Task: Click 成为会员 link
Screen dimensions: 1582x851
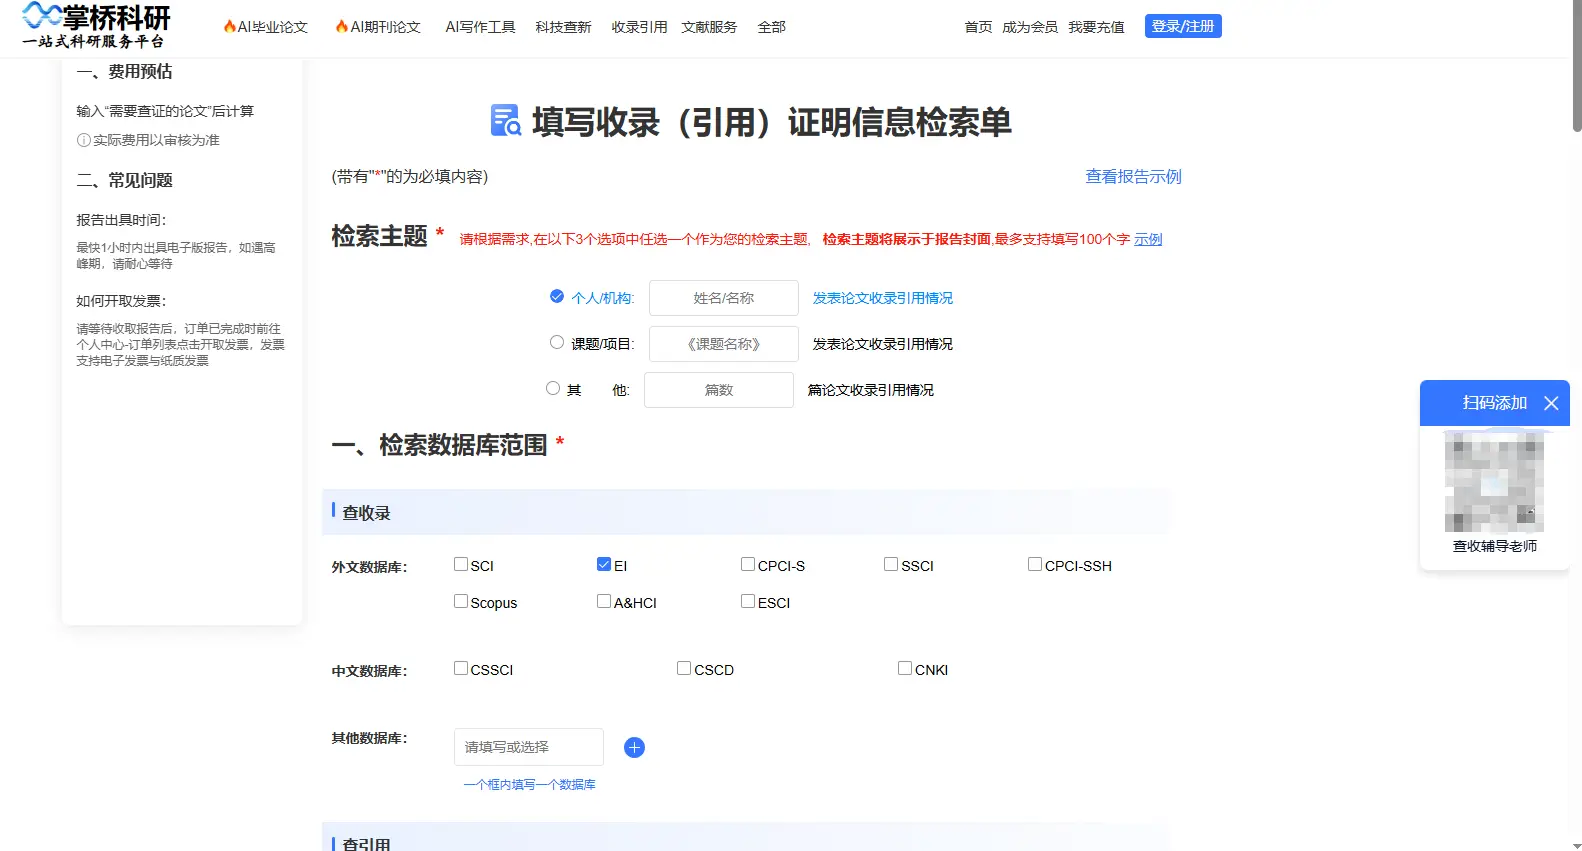Action: 1030,27
